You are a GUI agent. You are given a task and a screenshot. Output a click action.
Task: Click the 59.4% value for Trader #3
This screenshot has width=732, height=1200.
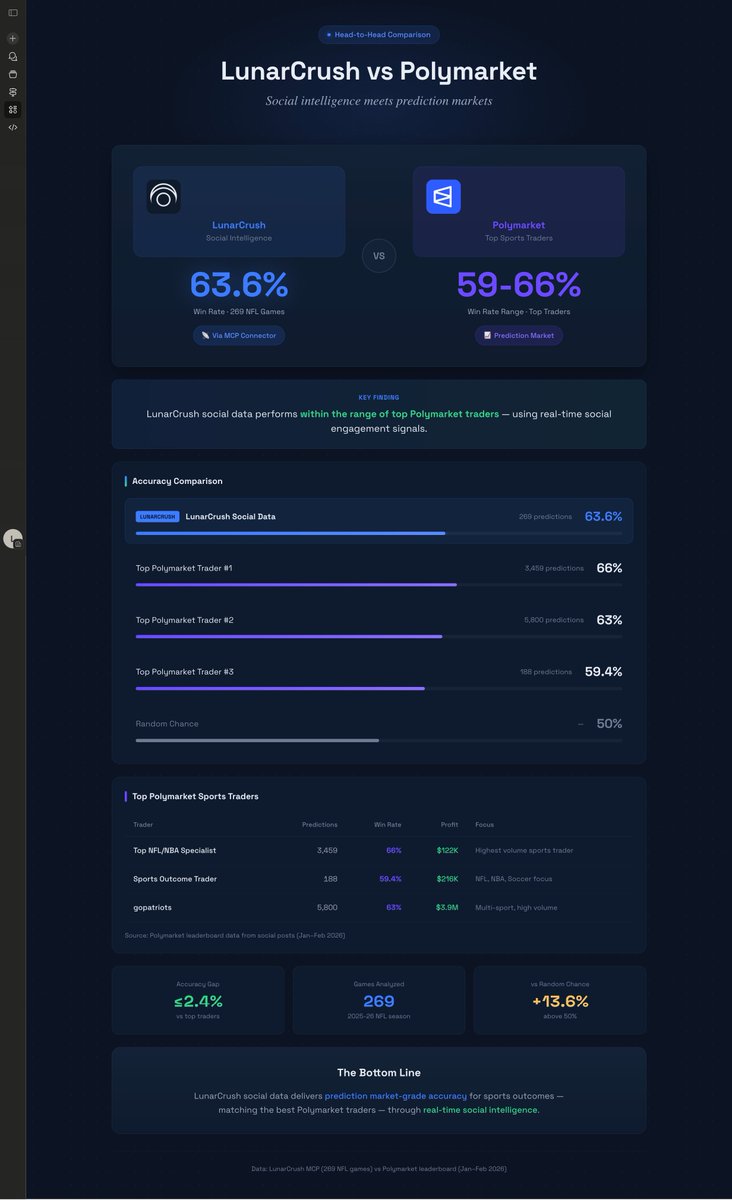[604, 672]
